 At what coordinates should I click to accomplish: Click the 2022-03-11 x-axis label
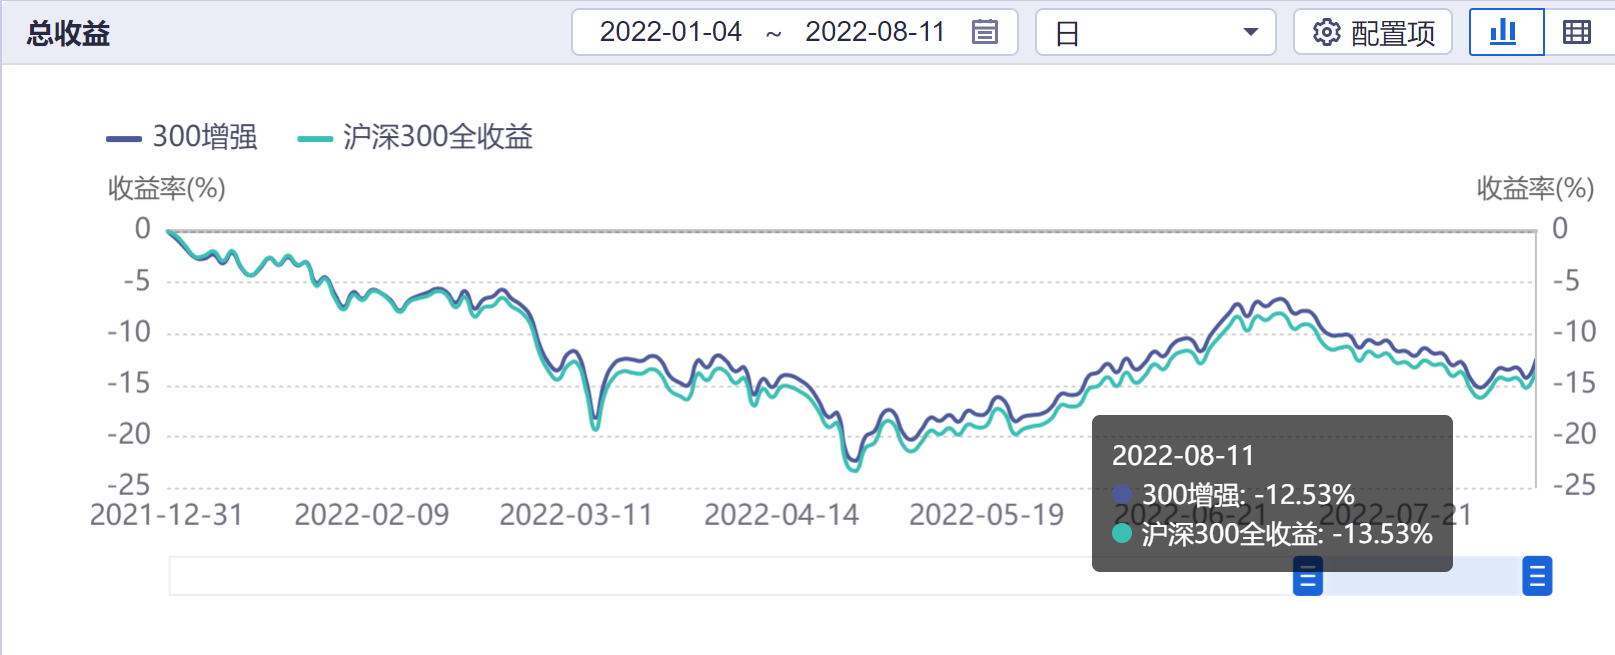coord(576,515)
